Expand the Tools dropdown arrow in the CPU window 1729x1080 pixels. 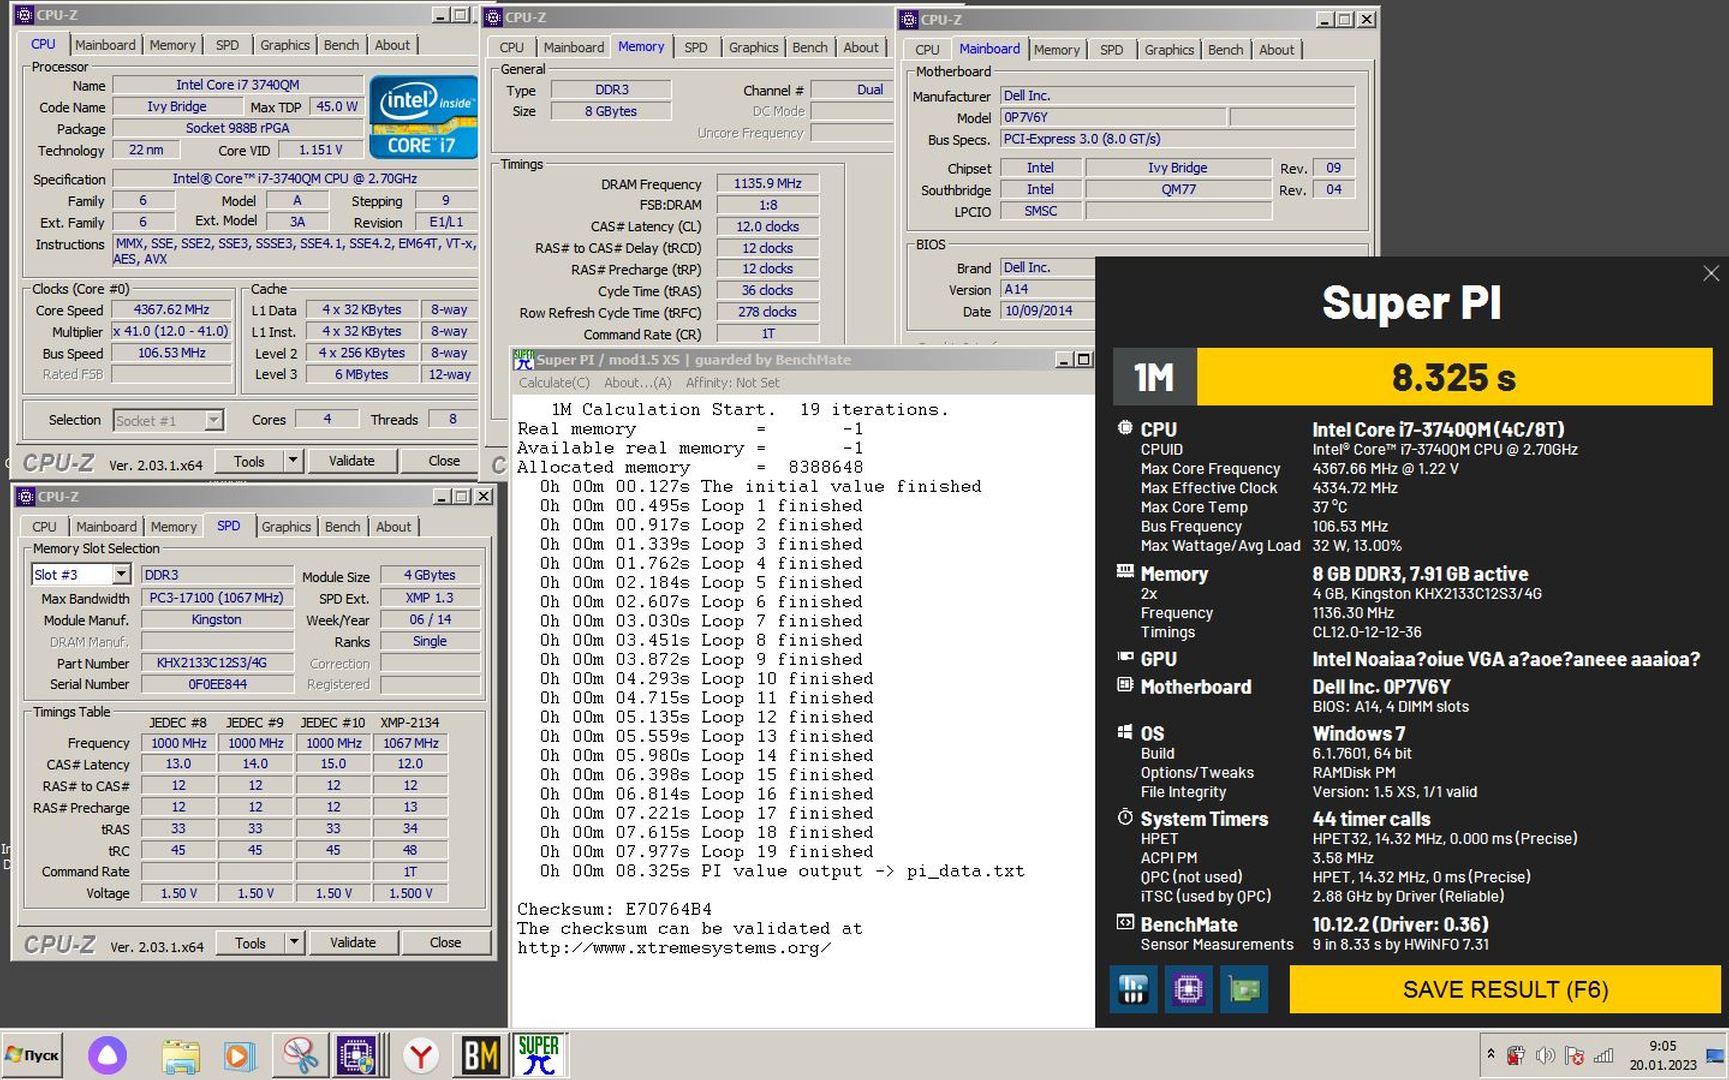click(293, 460)
